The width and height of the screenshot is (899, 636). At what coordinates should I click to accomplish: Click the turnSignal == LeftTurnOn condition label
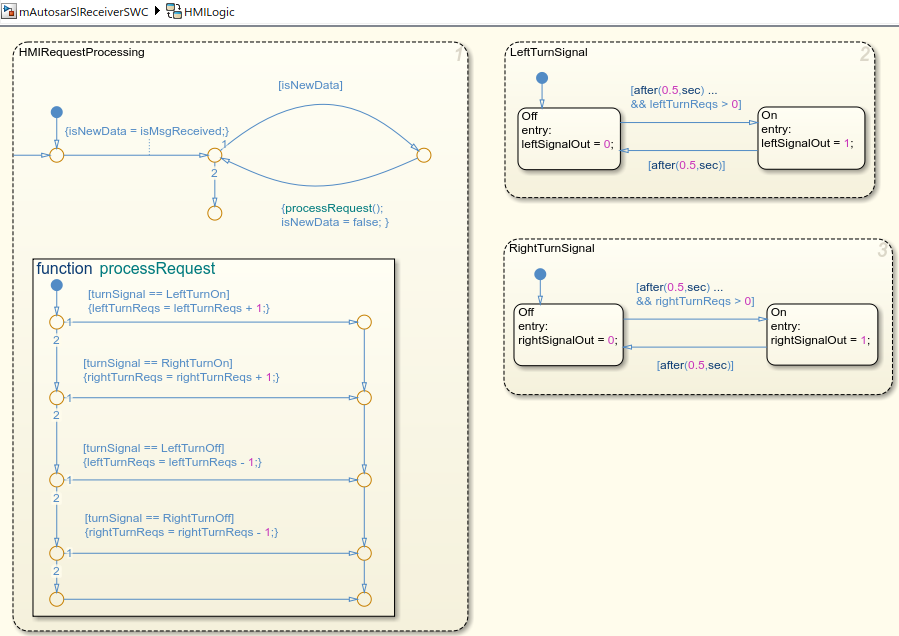pyautogui.click(x=158, y=294)
